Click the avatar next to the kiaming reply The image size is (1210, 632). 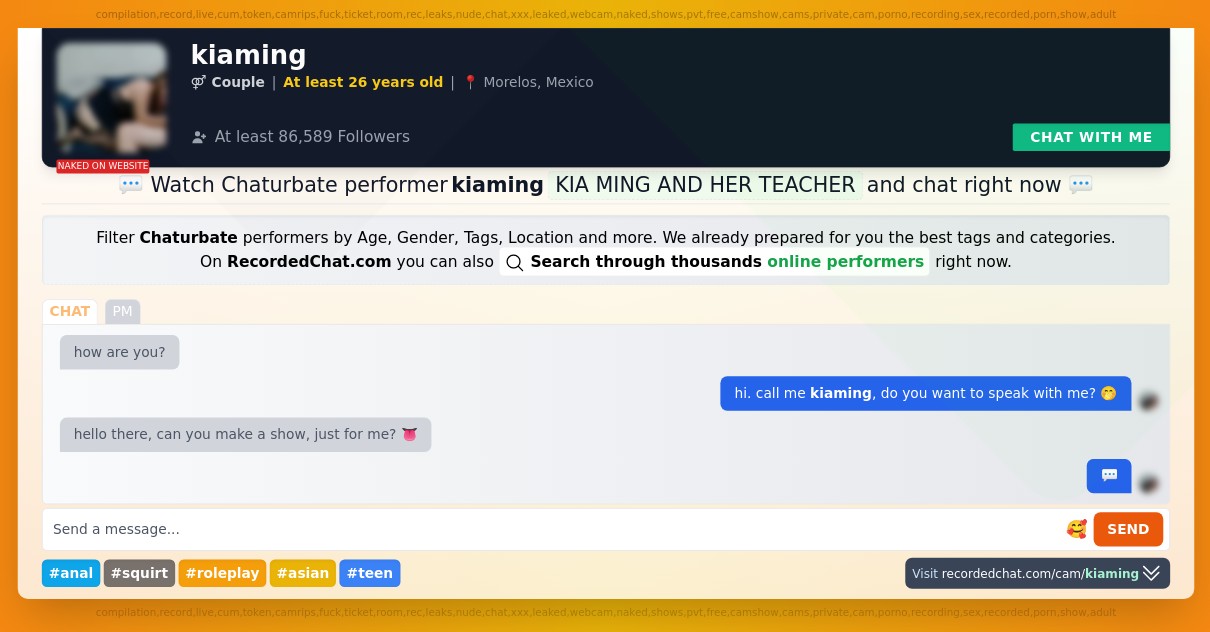1149,401
